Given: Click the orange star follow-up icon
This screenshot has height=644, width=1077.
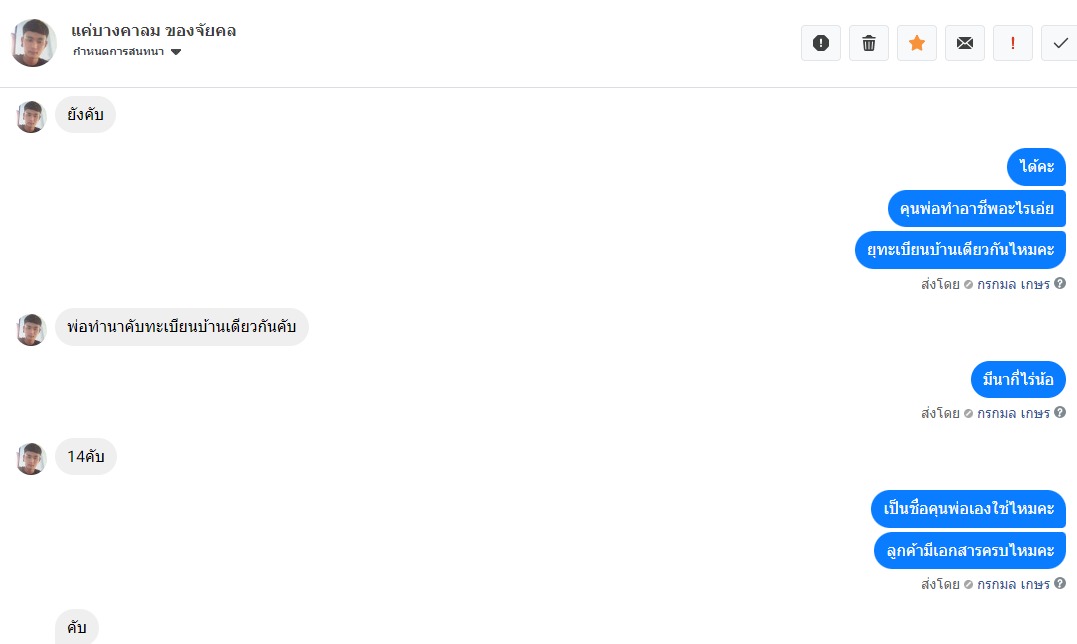Looking at the screenshot, I should (x=917, y=43).
